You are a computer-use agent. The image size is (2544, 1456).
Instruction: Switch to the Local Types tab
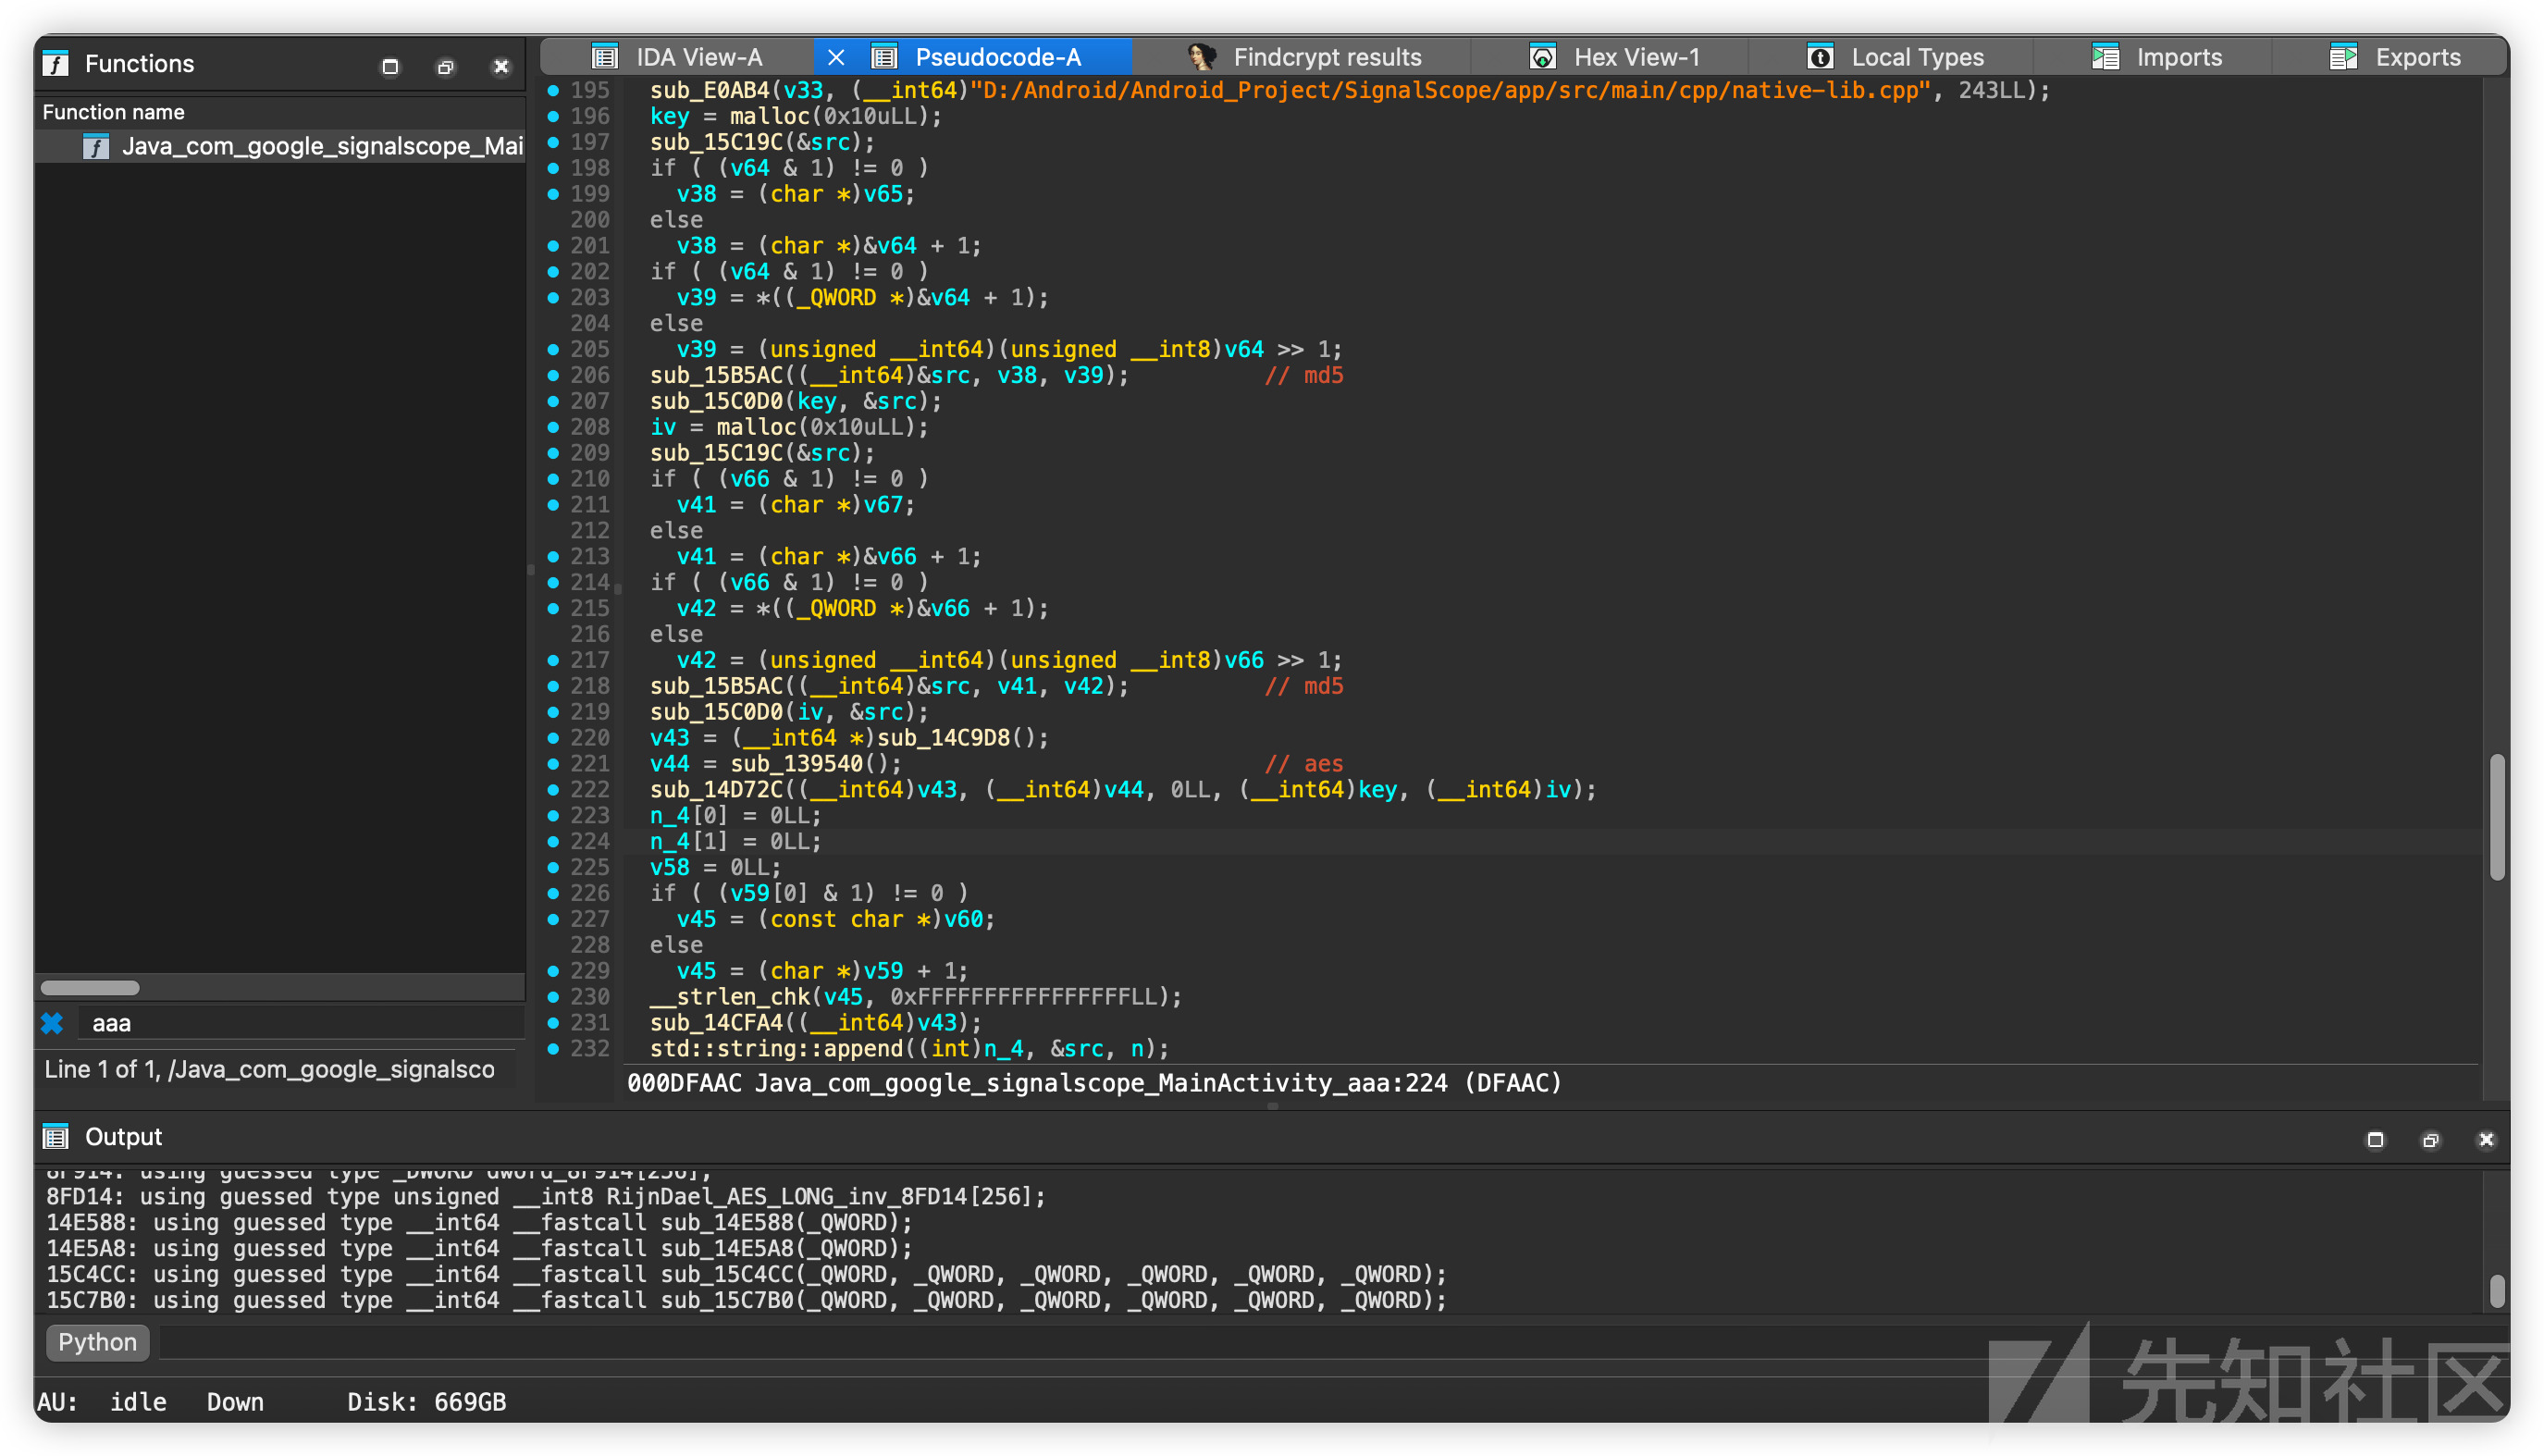point(1916,57)
